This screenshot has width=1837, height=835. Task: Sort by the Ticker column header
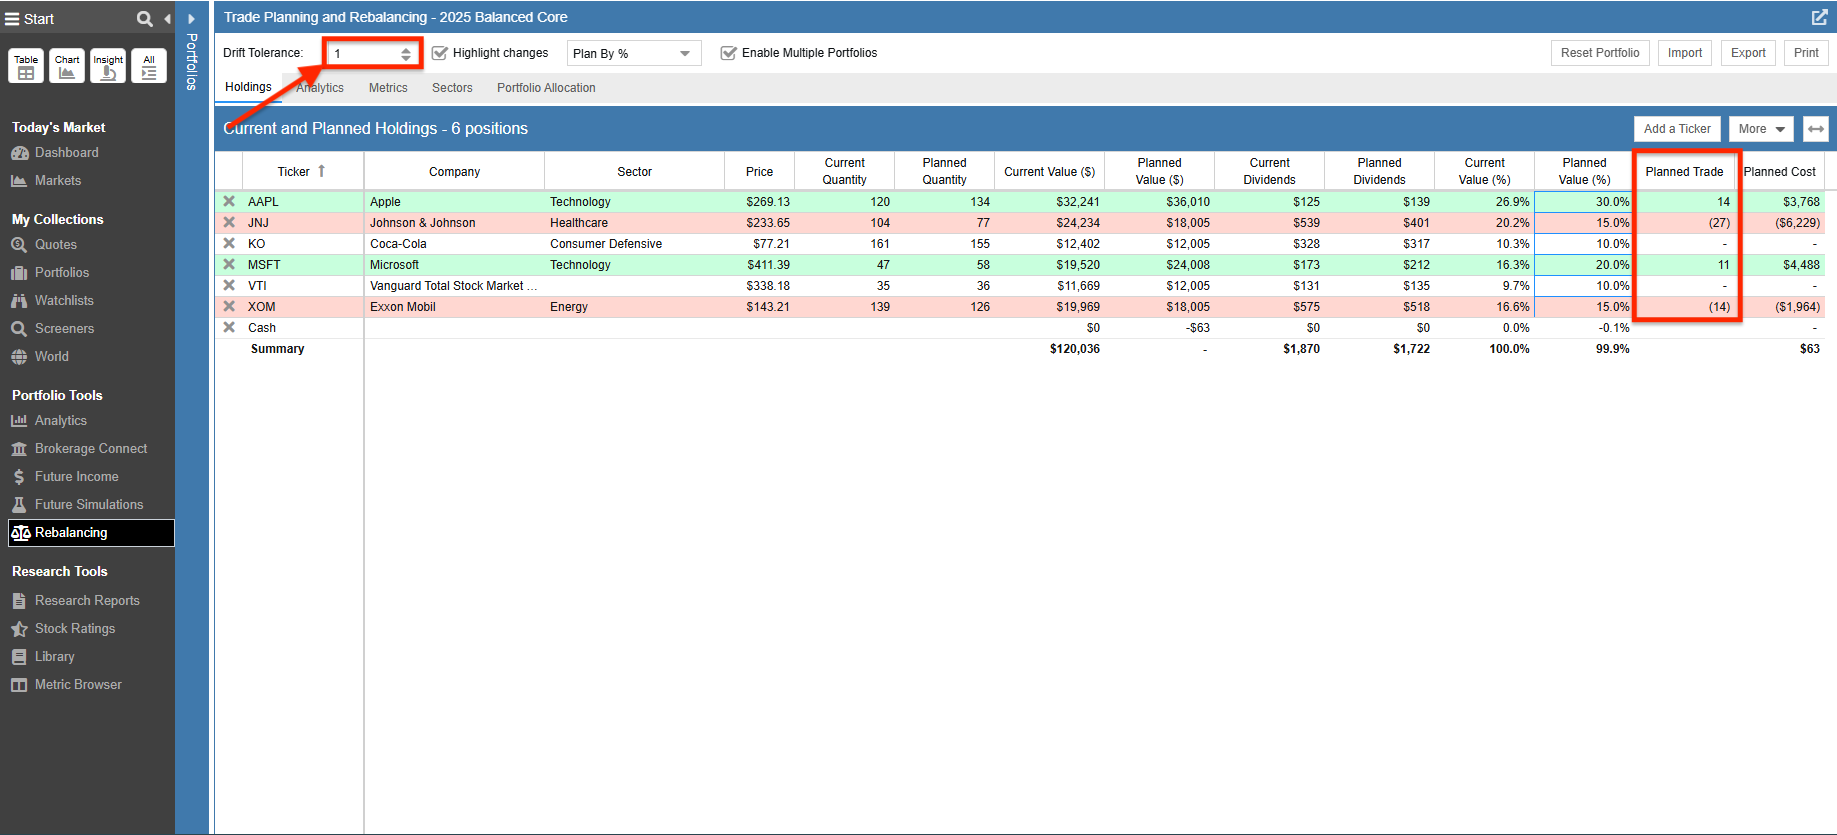tap(294, 172)
